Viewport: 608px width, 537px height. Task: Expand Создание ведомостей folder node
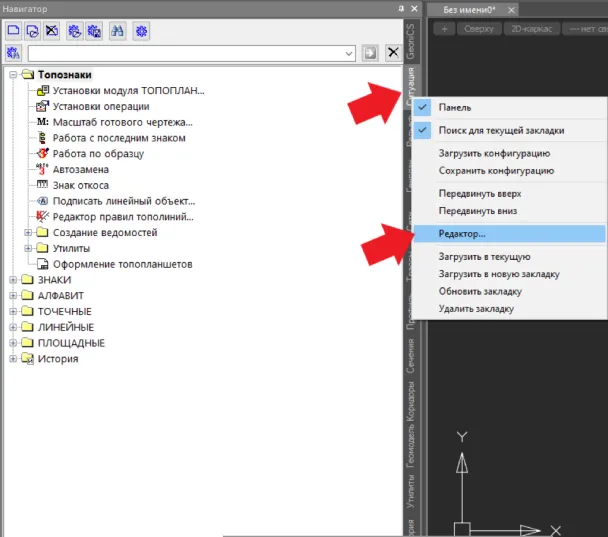click(28, 233)
